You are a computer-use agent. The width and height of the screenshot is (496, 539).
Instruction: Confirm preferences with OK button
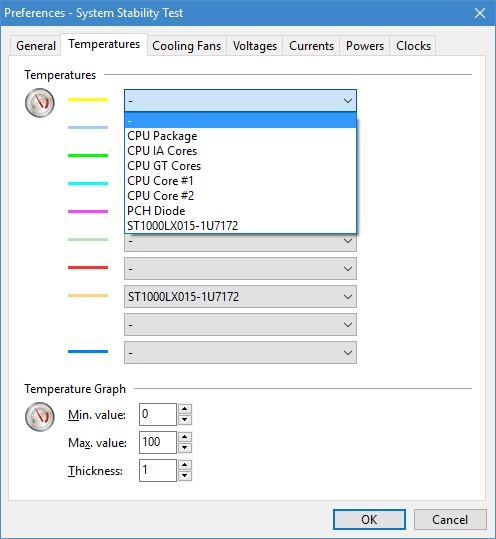coord(369,519)
